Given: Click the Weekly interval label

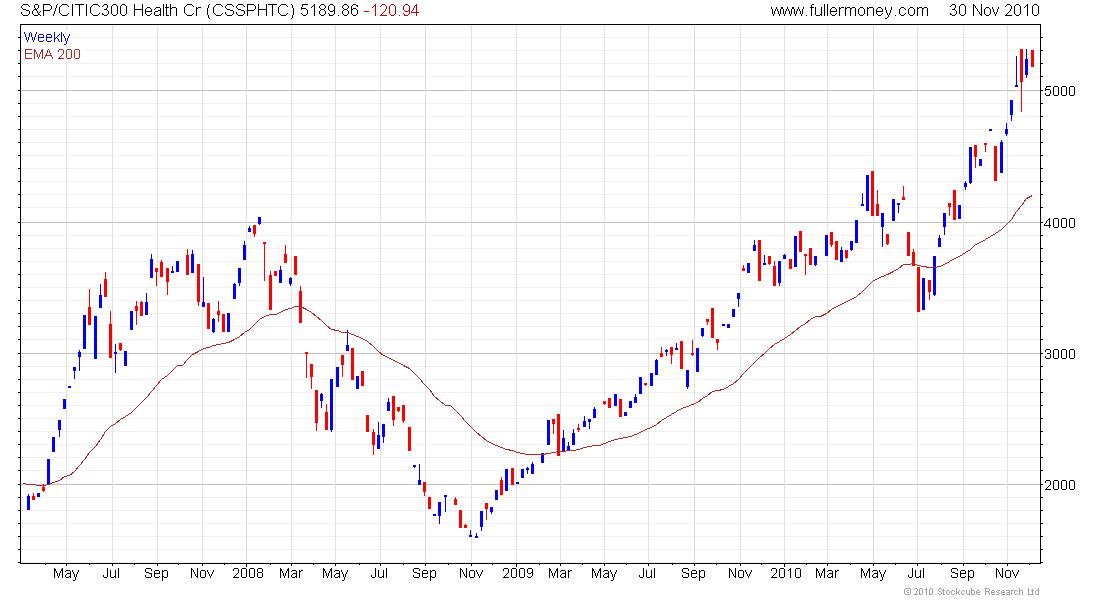Looking at the screenshot, I should coord(47,37).
